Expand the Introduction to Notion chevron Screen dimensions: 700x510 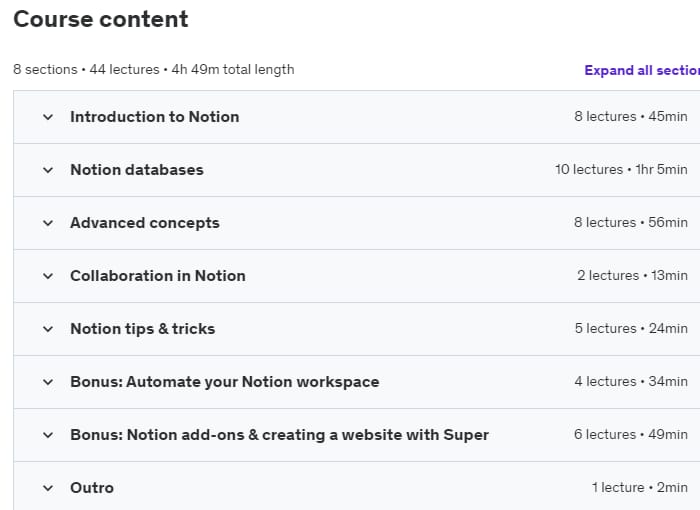tap(48, 117)
